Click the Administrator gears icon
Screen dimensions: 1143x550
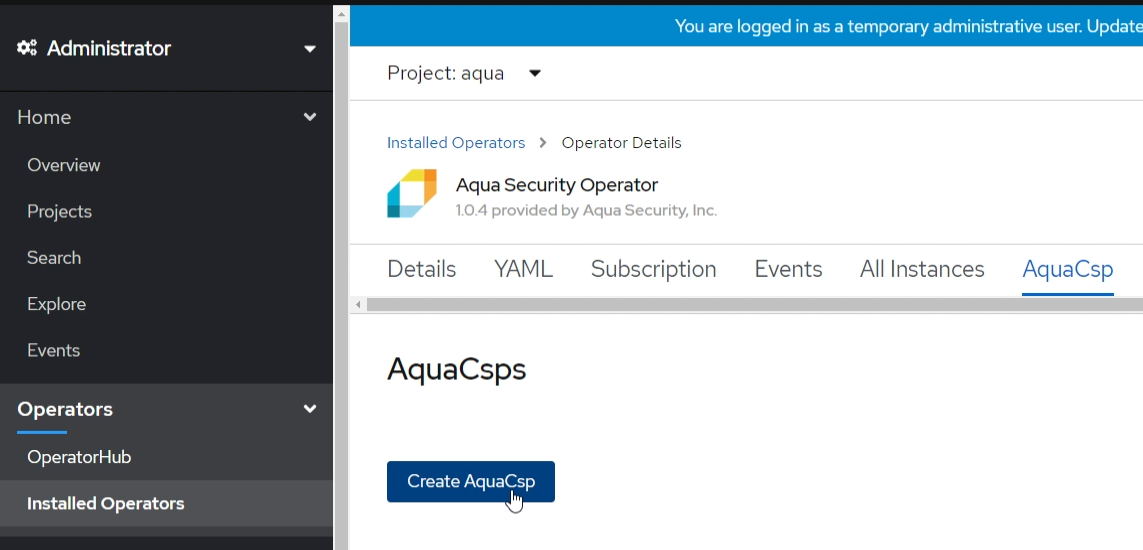(x=27, y=48)
